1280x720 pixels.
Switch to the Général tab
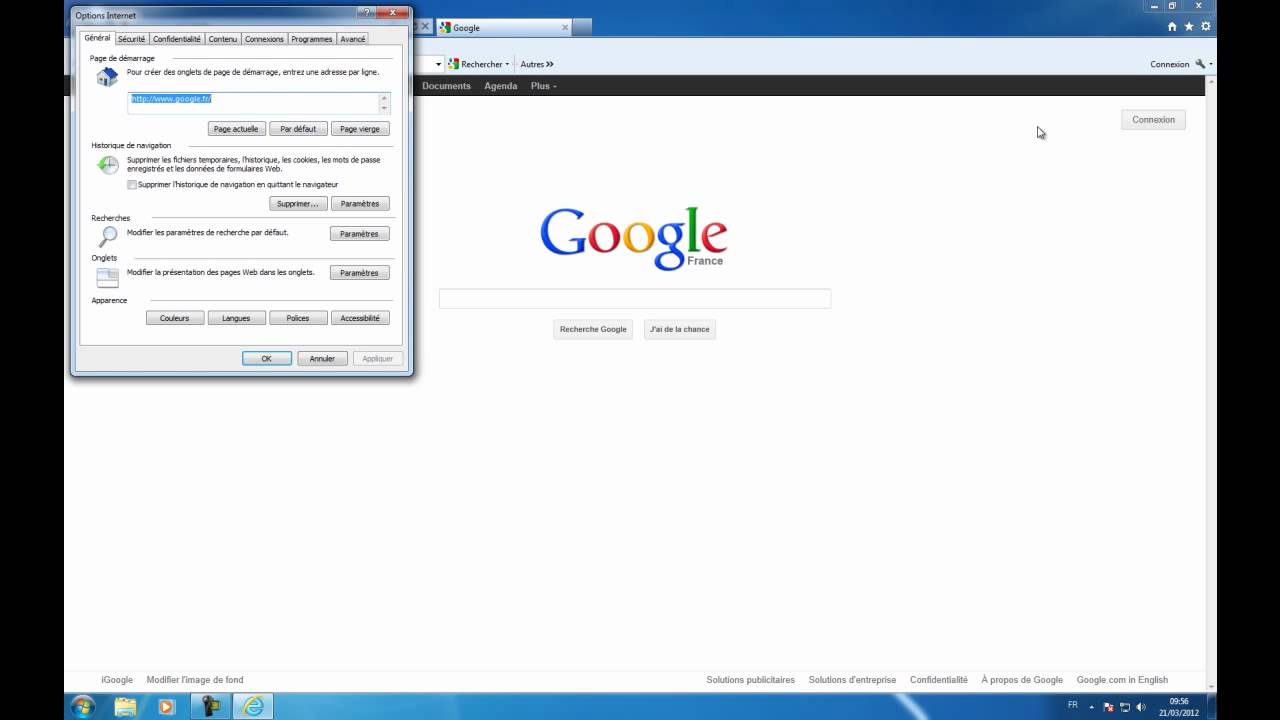pos(97,38)
